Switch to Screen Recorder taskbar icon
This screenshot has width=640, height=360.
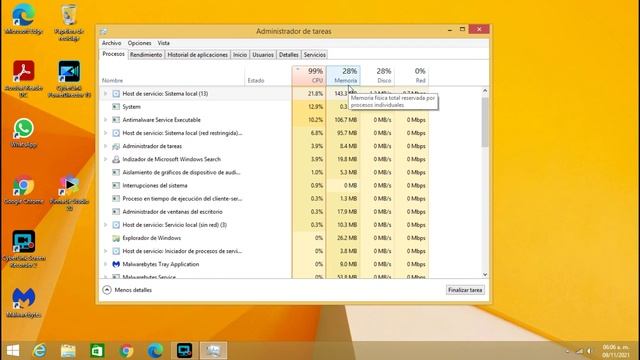pyautogui.click(x=184, y=351)
